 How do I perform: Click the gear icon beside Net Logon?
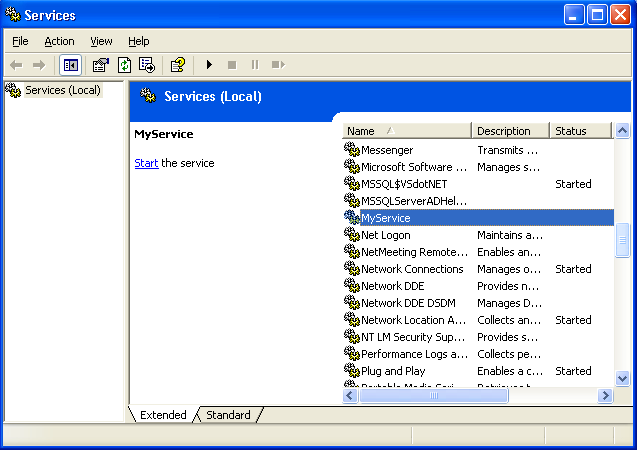tap(351, 235)
